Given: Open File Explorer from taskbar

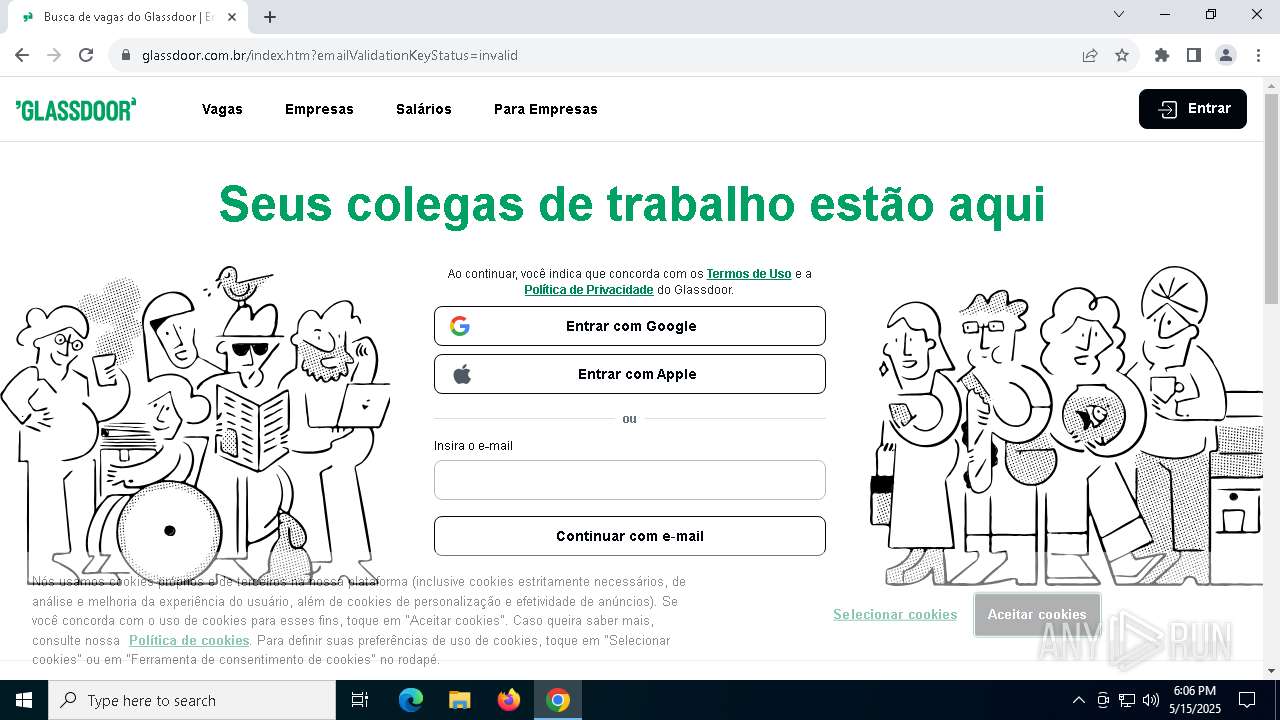Looking at the screenshot, I should [459, 700].
